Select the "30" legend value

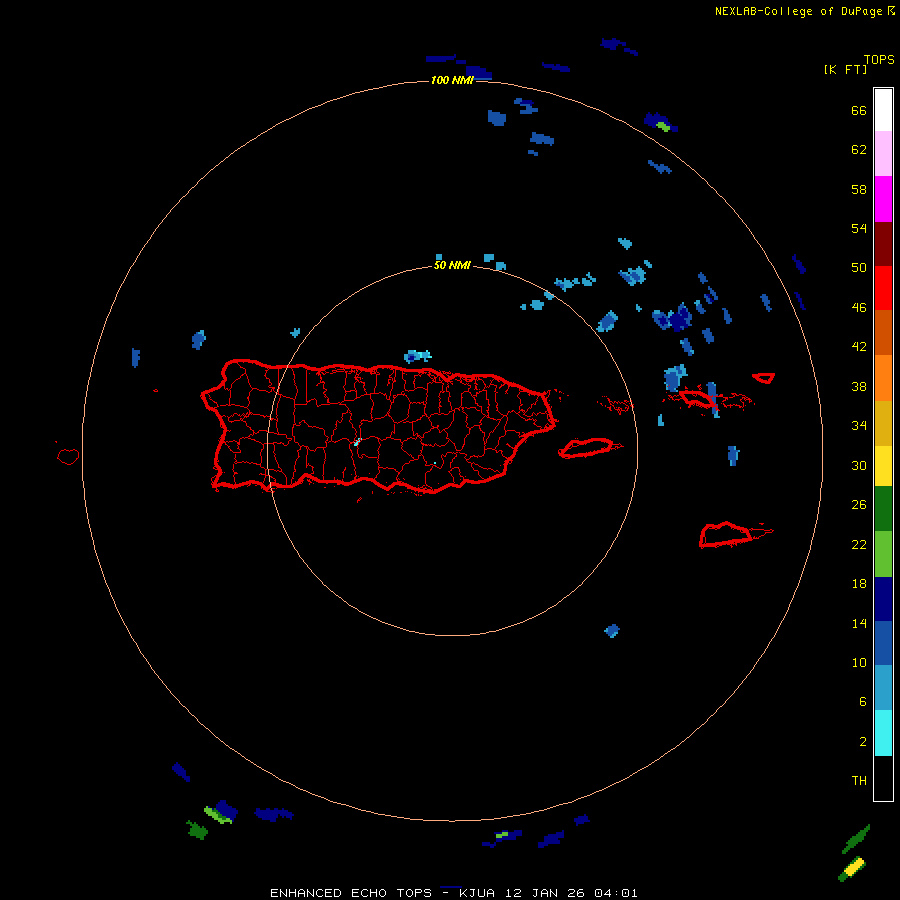(859, 465)
